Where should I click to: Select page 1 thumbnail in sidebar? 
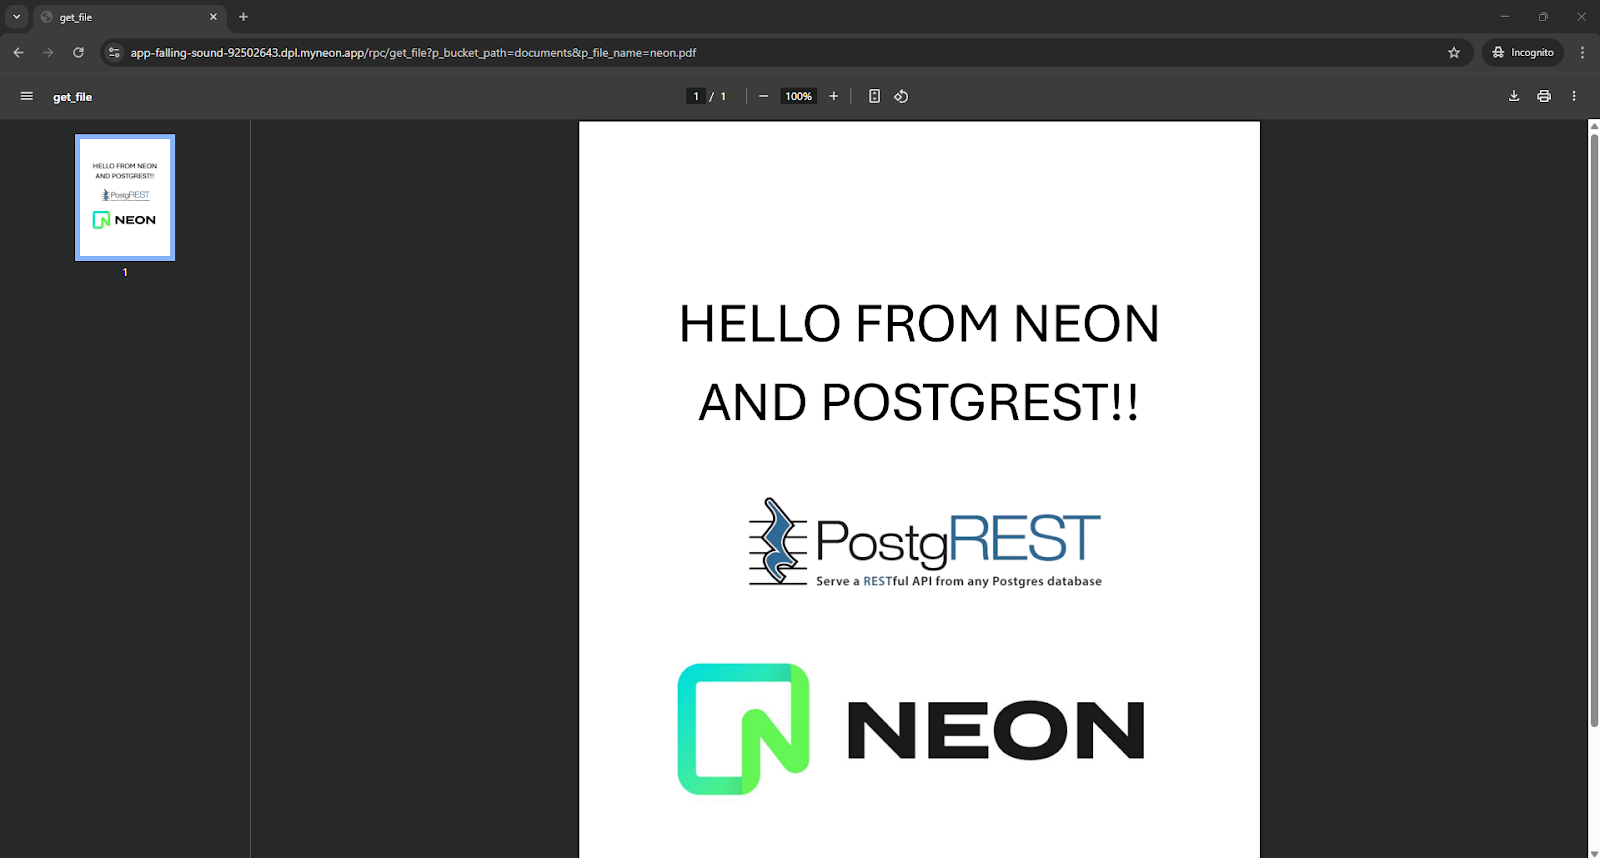click(125, 198)
